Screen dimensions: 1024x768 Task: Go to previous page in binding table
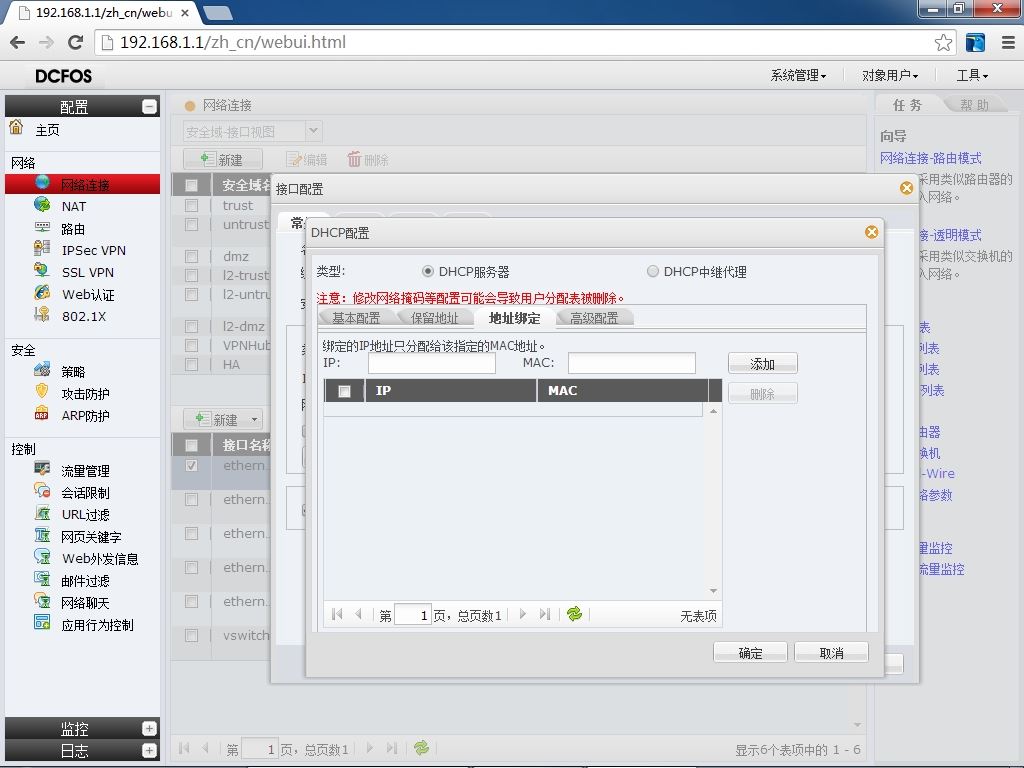[358, 614]
